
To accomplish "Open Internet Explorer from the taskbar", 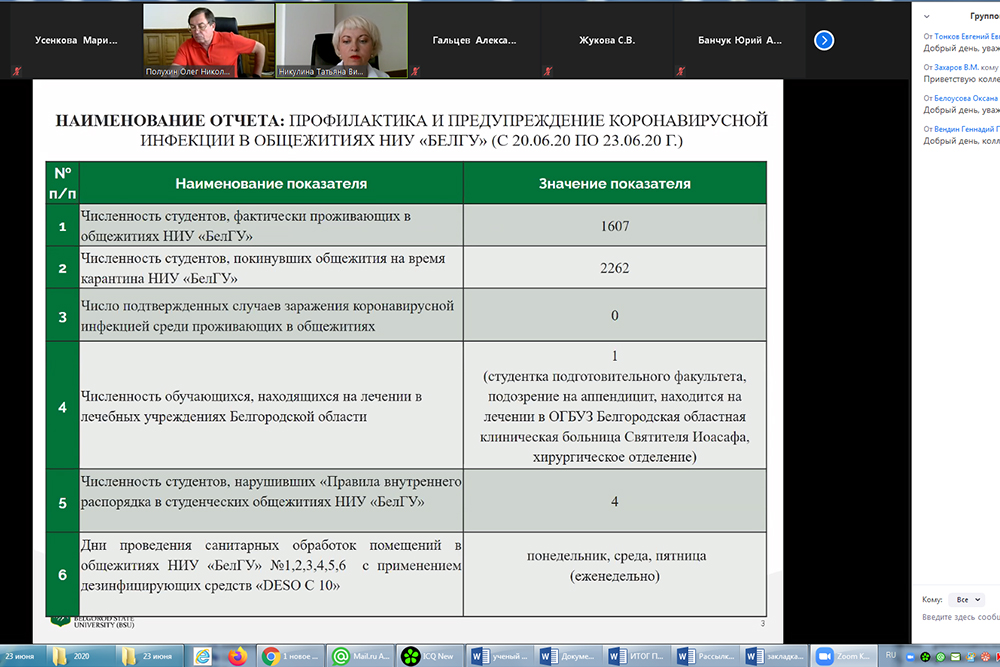I will point(203,656).
